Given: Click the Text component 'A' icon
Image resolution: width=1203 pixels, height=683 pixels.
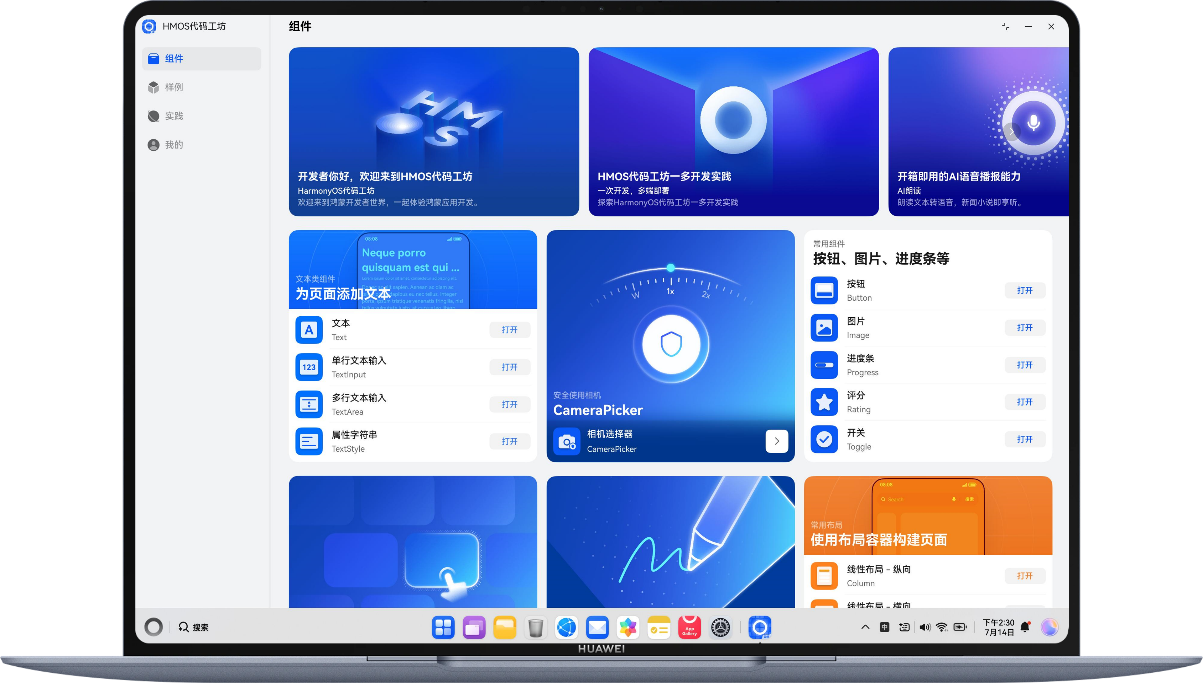Looking at the screenshot, I should [x=308, y=329].
